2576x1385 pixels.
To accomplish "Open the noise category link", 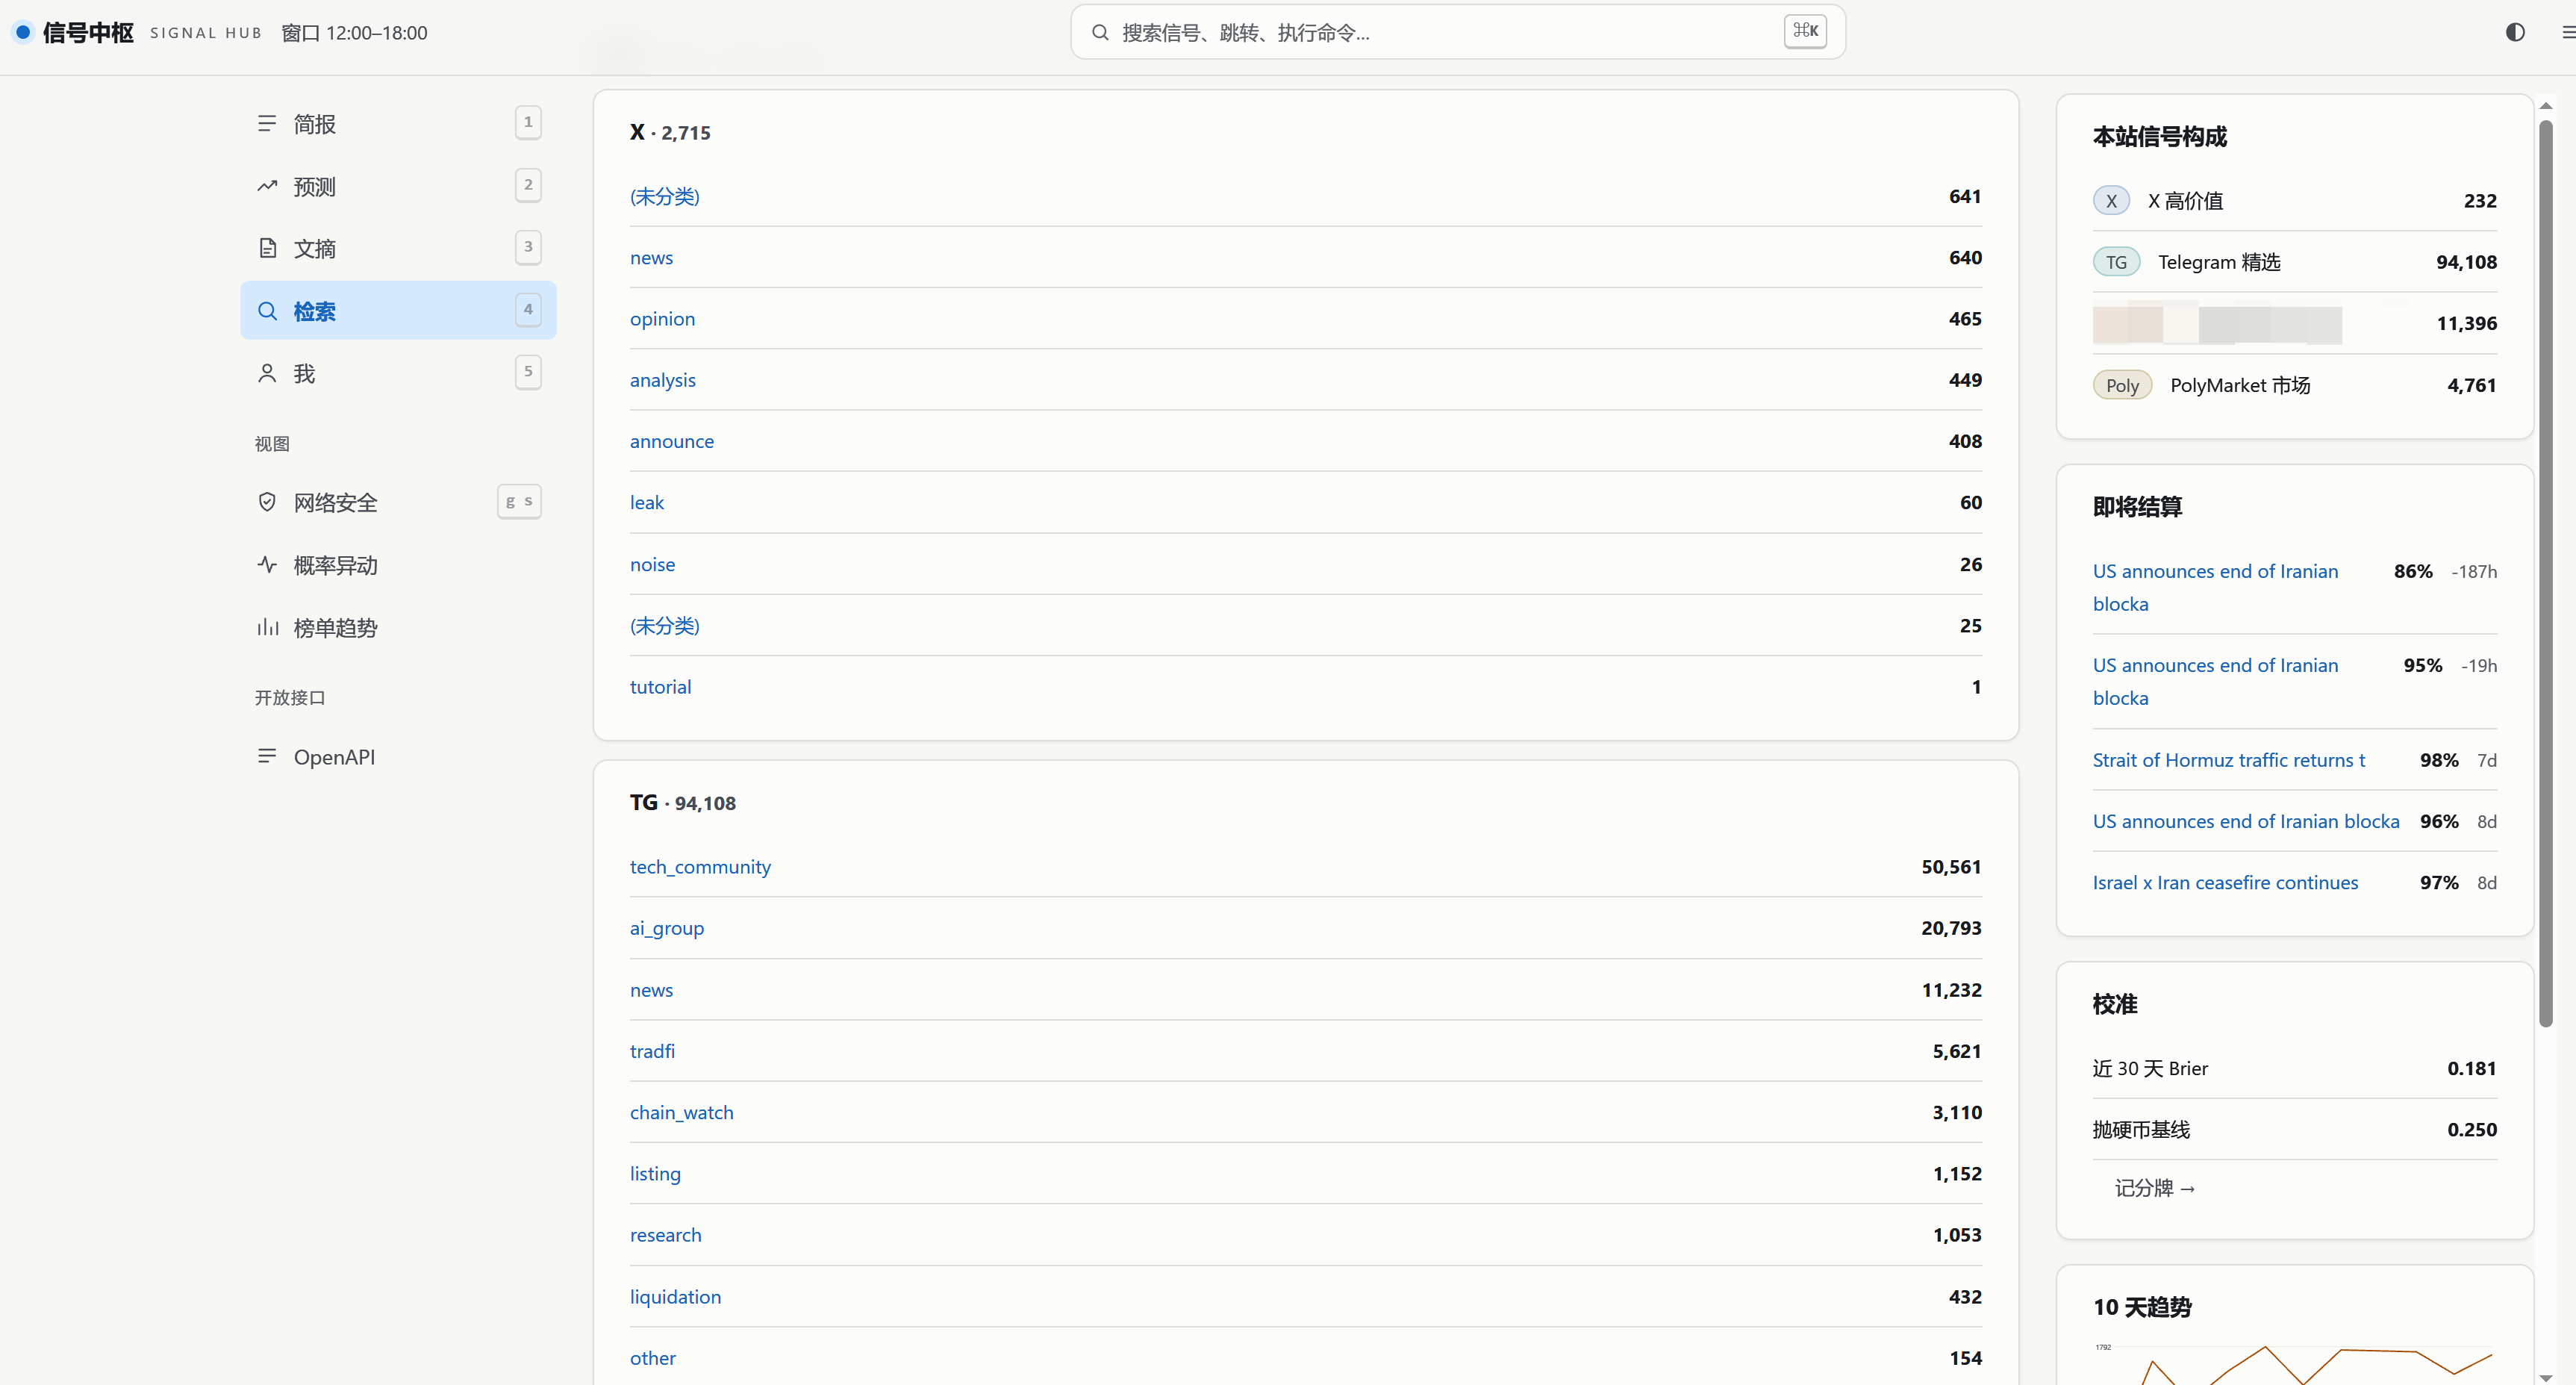I will click(652, 565).
